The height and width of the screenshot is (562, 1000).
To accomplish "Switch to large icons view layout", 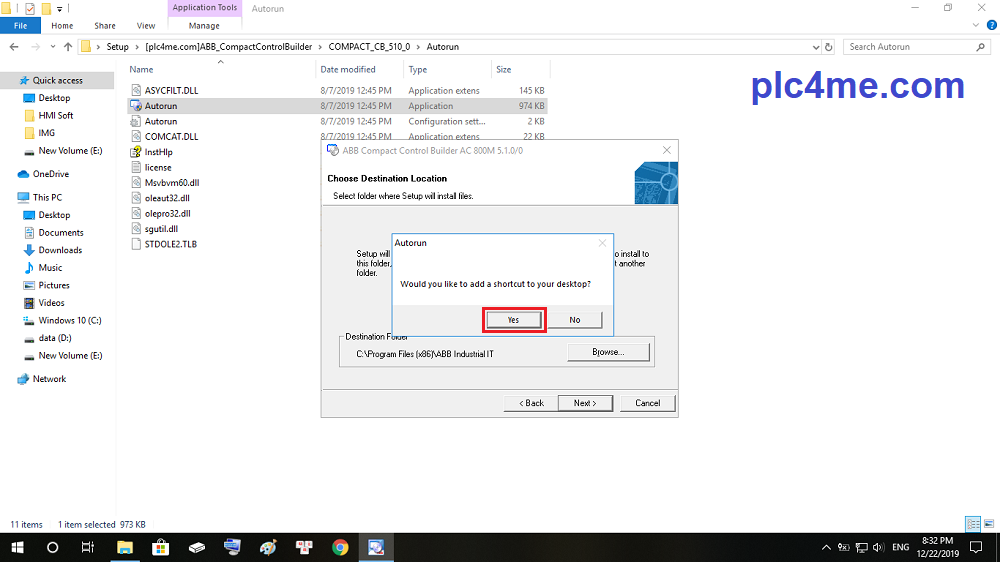I will coord(989,524).
